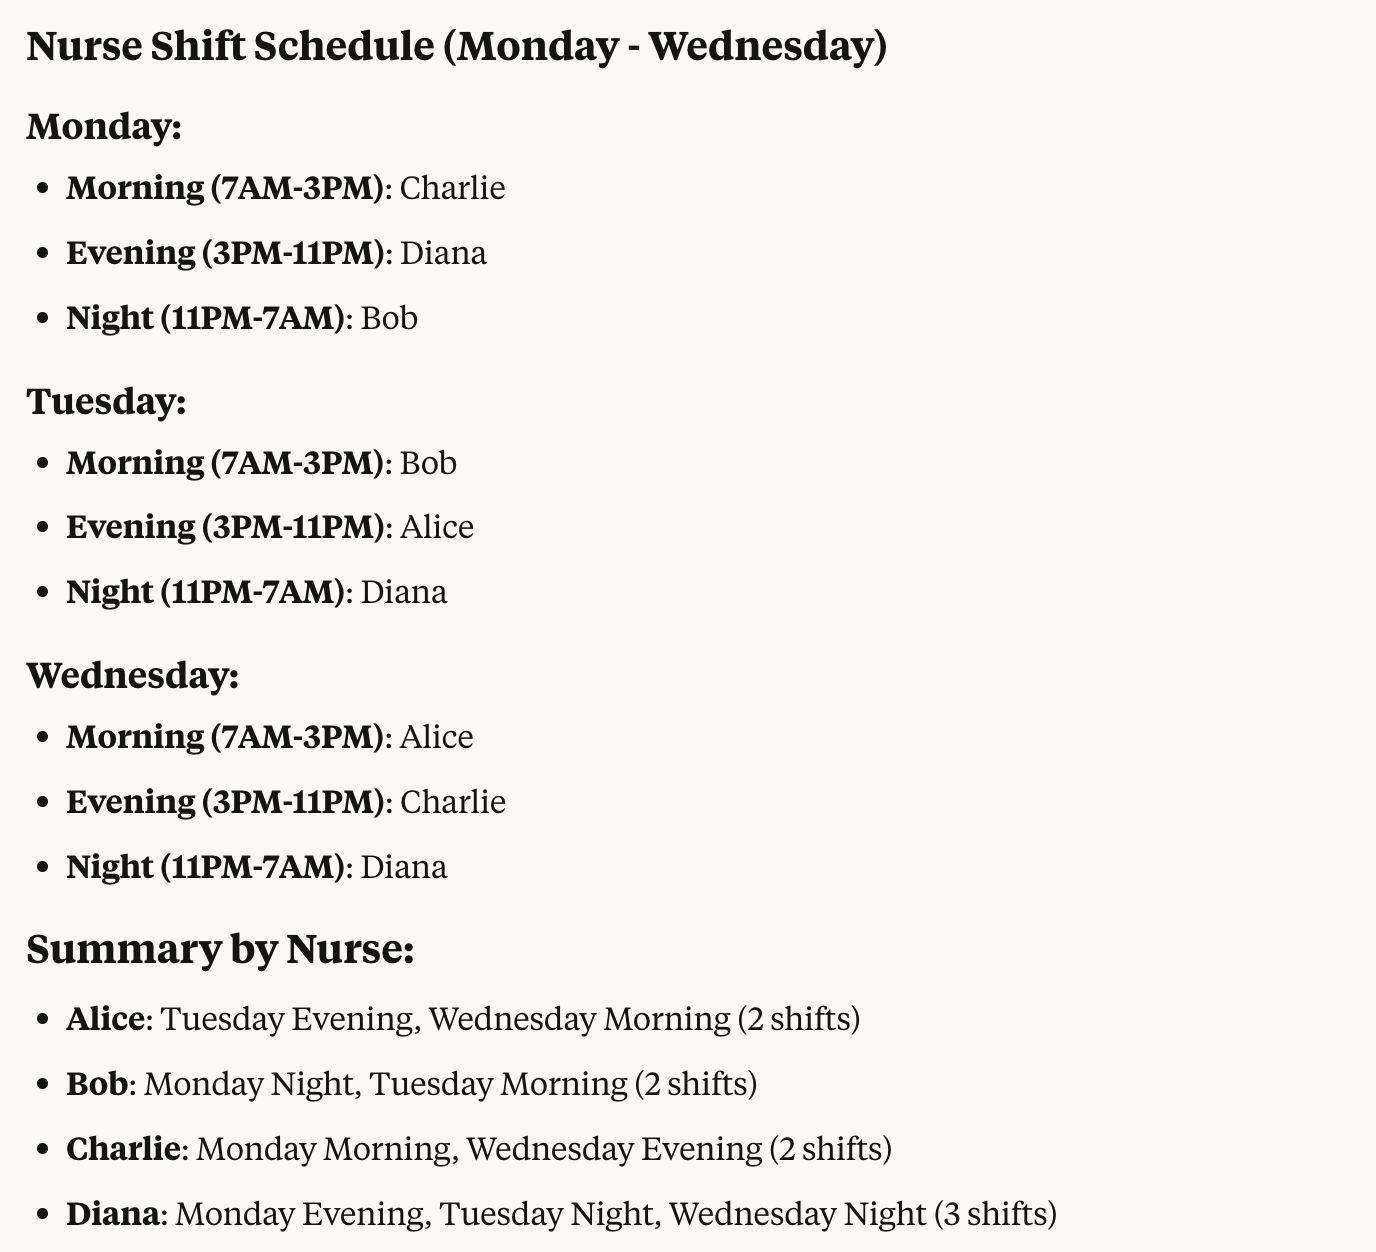Viewport: 1376px width, 1252px height.
Task: Click the "Tuesday:" section heading
Action: click(106, 401)
